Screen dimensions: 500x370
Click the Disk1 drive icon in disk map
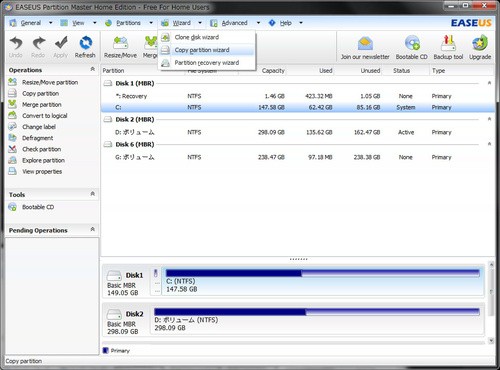[x=114, y=276]
